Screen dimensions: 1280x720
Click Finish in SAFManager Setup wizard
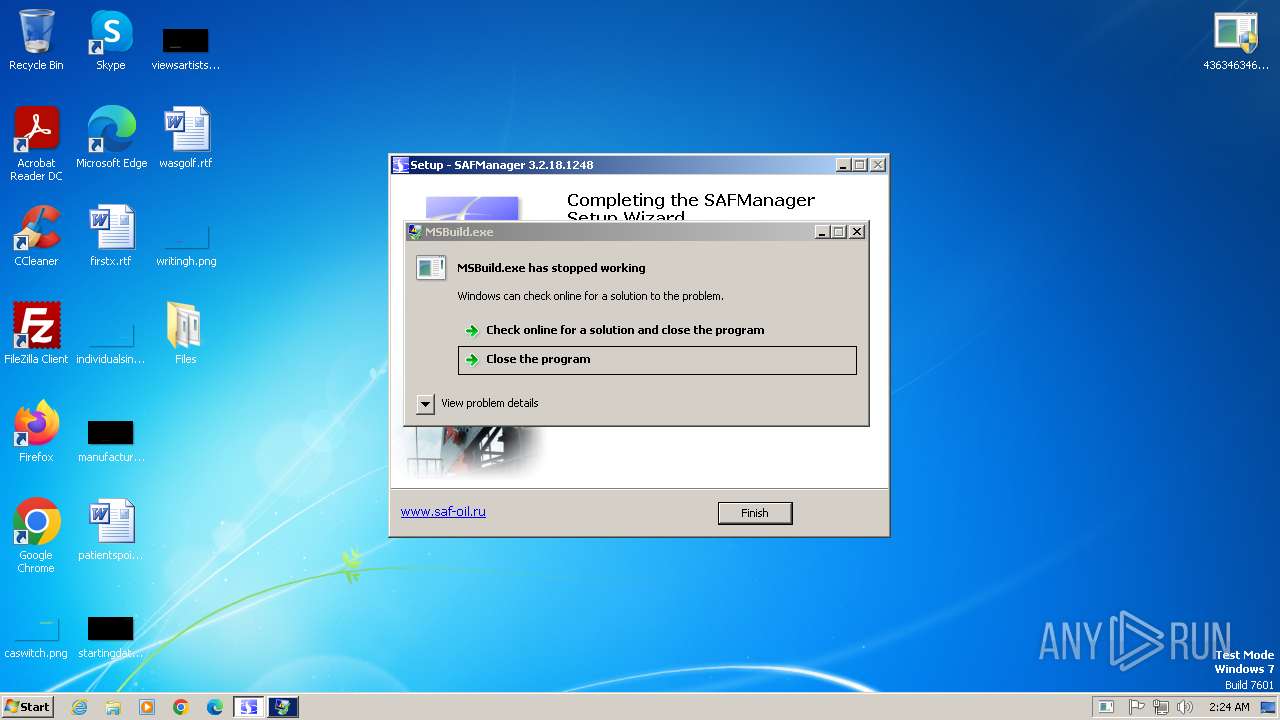coord(755,513)
